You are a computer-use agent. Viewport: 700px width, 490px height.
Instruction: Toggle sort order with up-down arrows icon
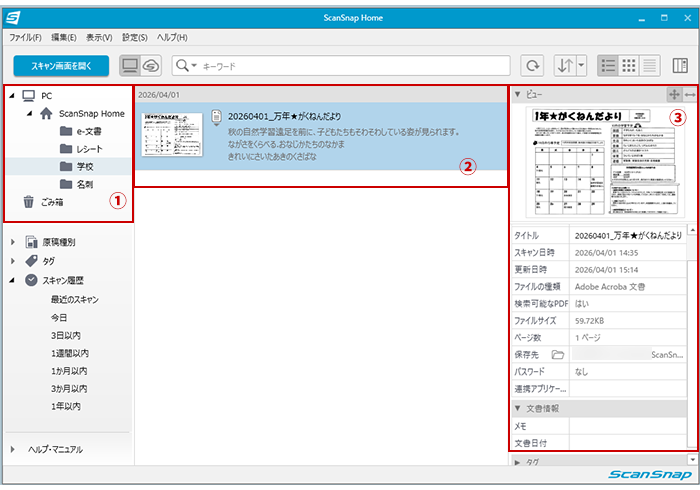tap(565, 66)
